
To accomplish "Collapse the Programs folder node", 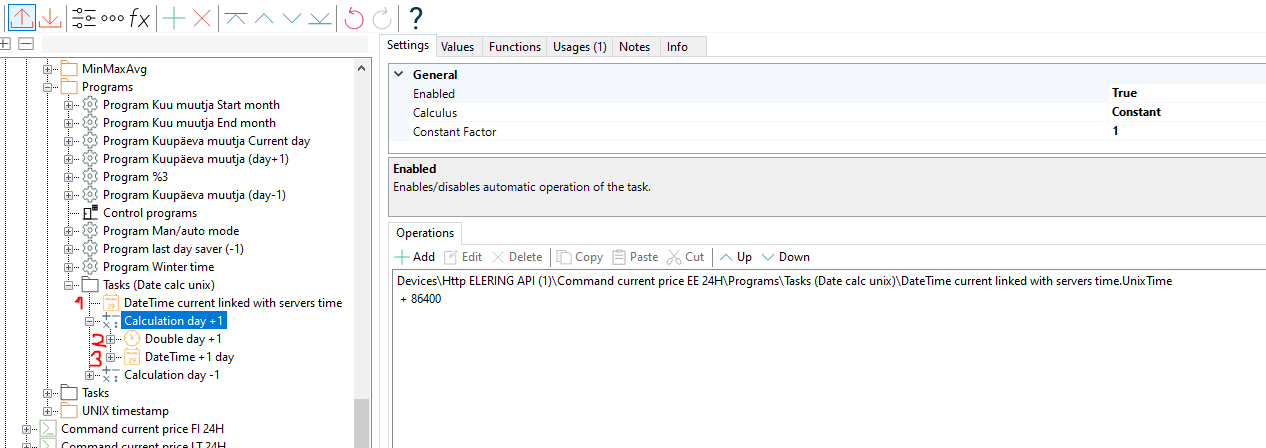I will [47, 87].
